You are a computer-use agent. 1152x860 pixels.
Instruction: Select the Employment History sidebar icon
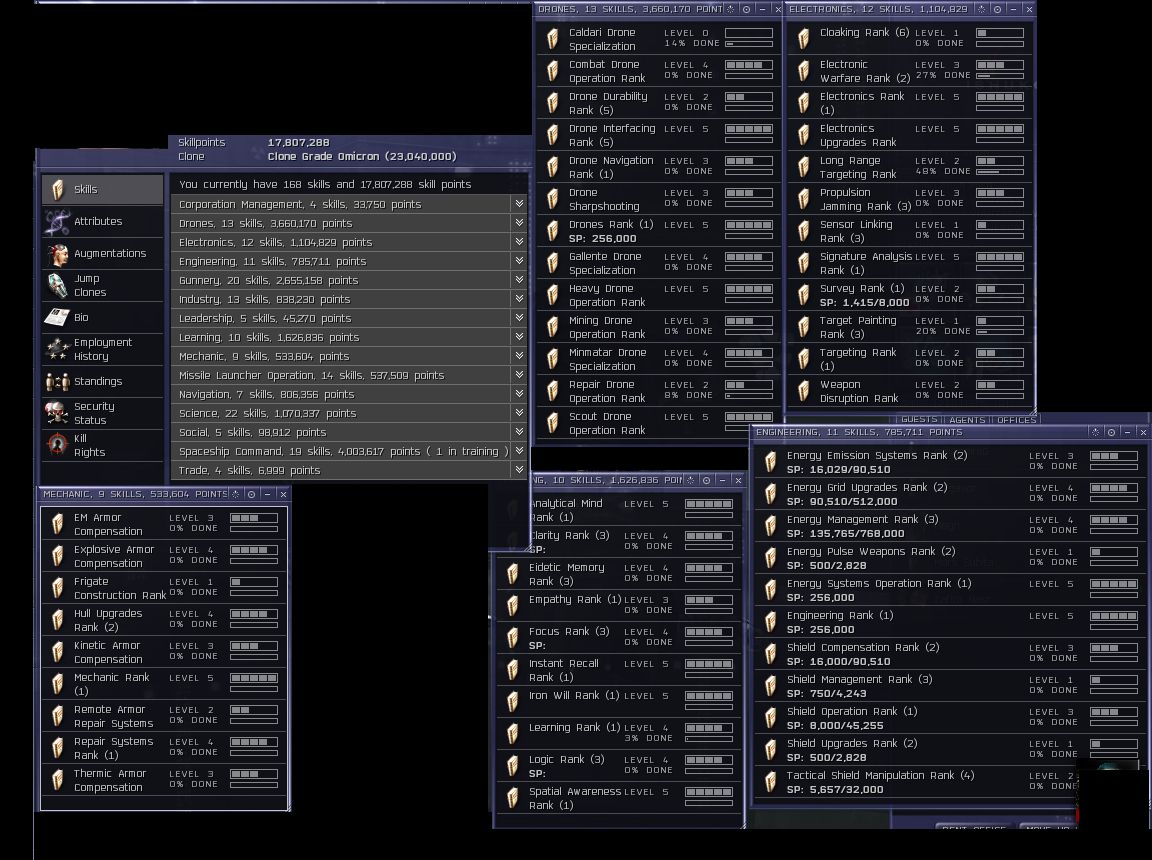pyautogui.click(x=57, y=349)
